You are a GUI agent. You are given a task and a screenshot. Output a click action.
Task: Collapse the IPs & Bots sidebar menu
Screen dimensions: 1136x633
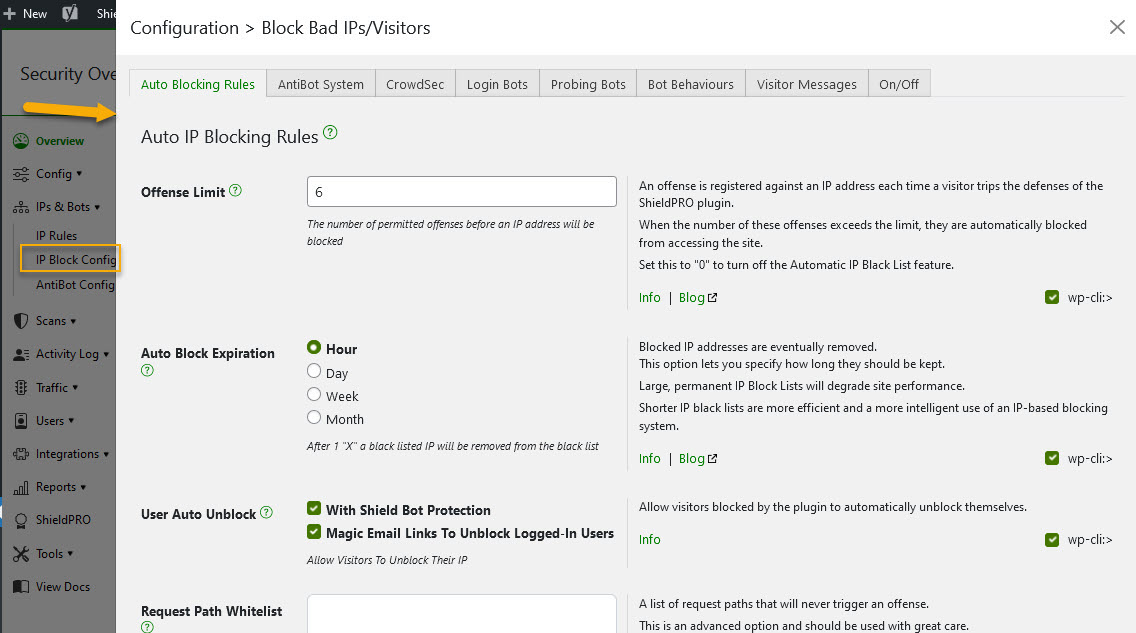(67, 207)
